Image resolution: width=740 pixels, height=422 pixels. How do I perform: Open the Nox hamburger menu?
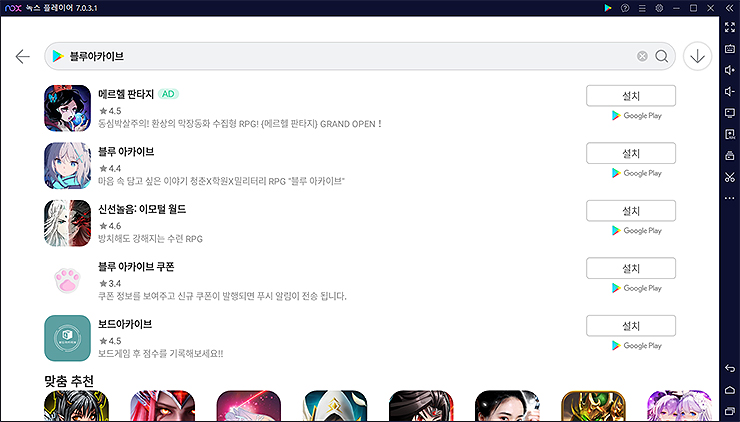tap(642, 8)
